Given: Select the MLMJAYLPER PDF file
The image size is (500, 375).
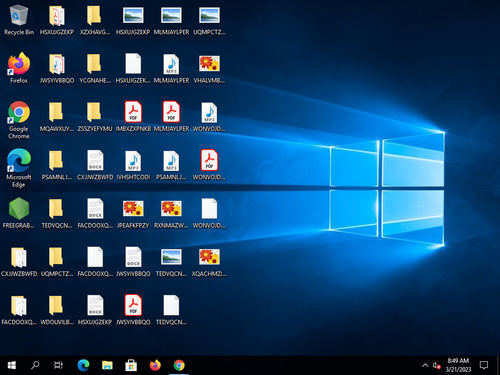Looking at the screenshot, I should pyautogui.click(x=171, y=117).
